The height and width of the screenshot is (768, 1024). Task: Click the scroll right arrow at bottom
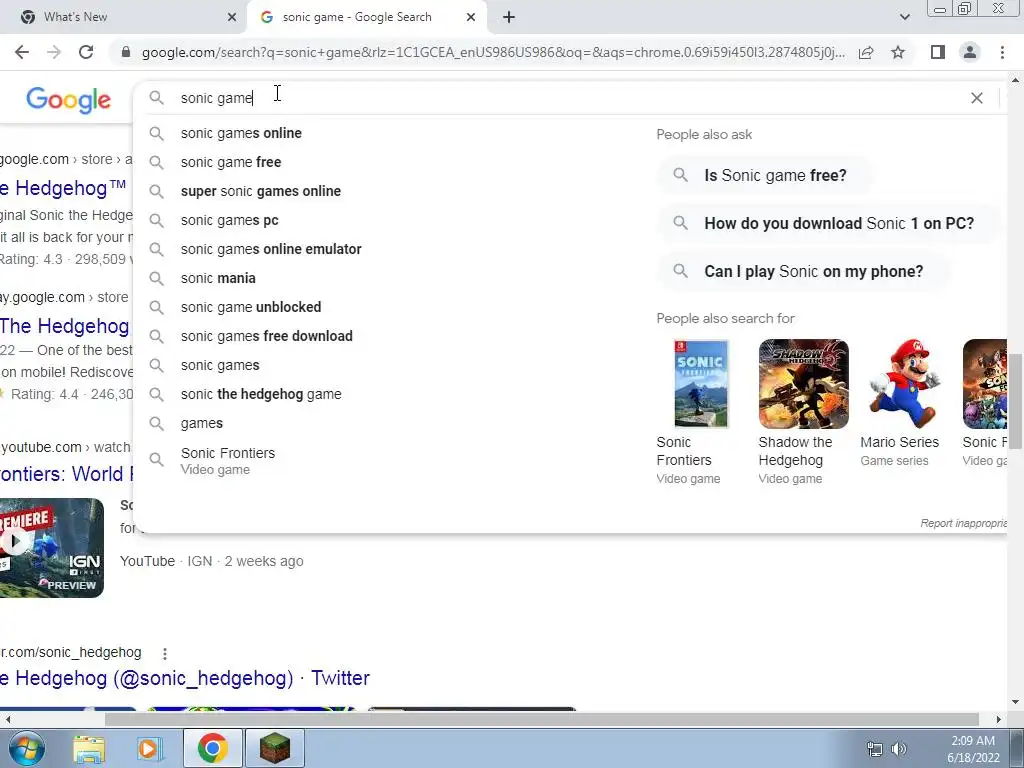pyautogui.click(x=999, y=720)
